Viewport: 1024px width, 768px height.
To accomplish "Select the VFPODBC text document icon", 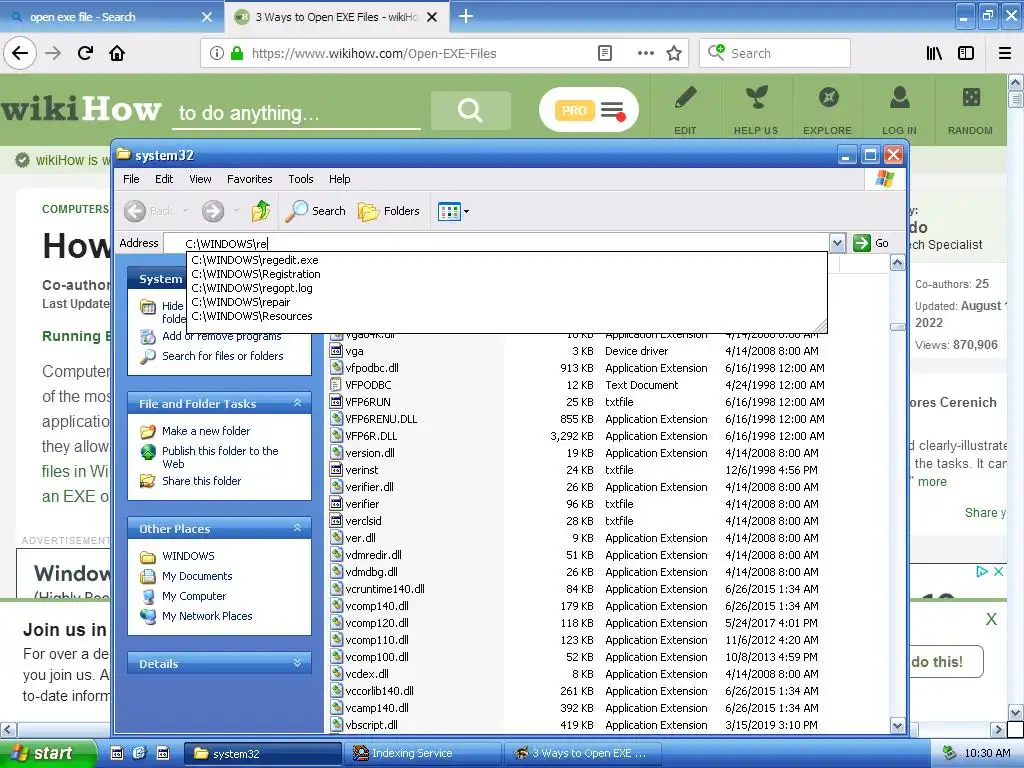I will pyautogui.click(x=336, y=385).
